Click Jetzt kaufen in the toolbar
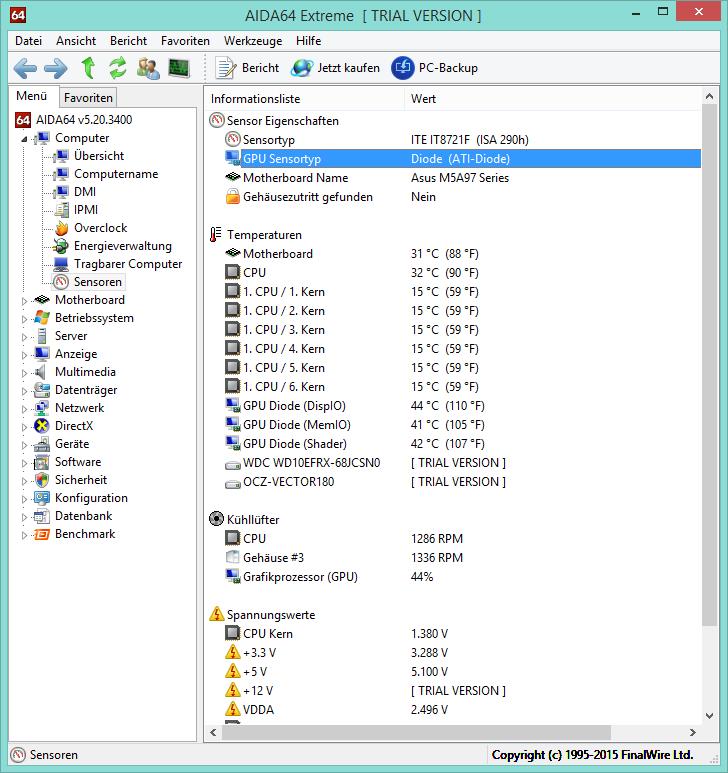The image size is (728, 773). (335, 68)
